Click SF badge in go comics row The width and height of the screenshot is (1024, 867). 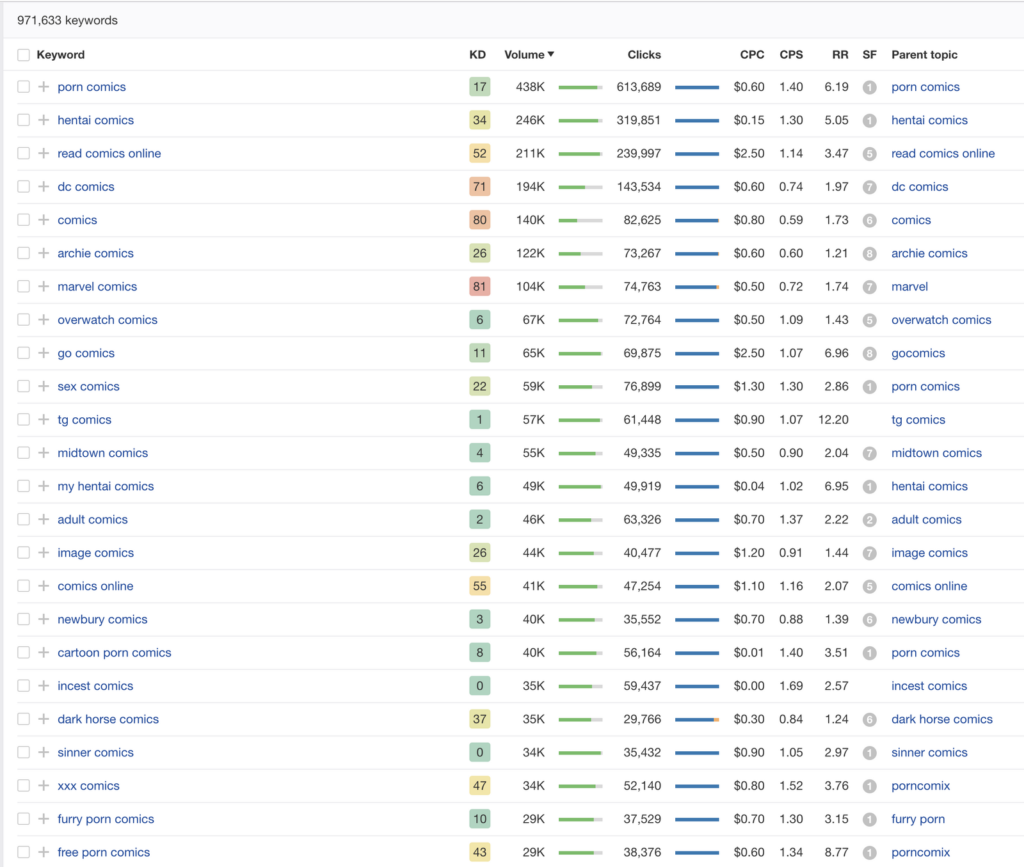pyautogui.click(x=869, y=353)
